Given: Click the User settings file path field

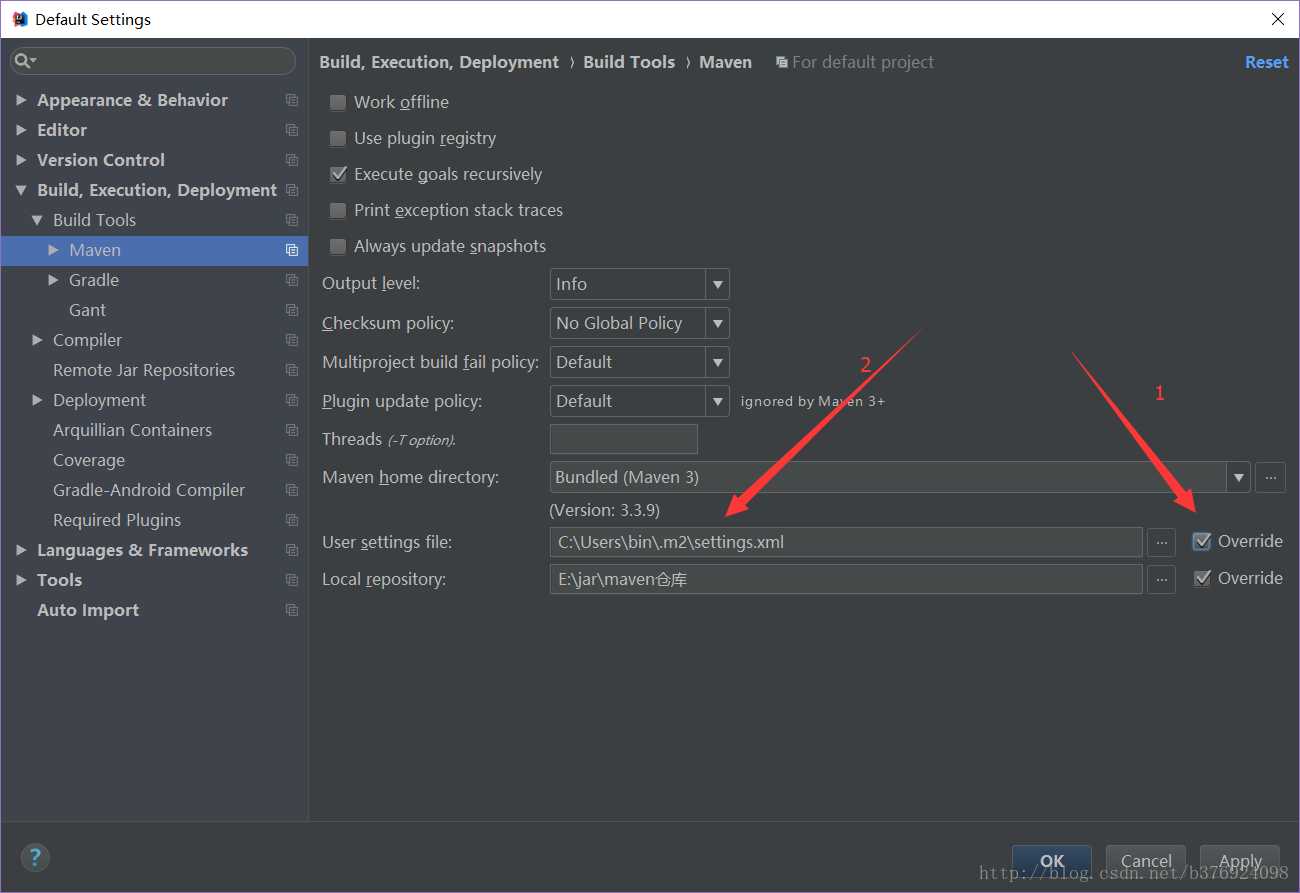Looking at the screenshot, I should pyautogui.click(x=846, y=542).
